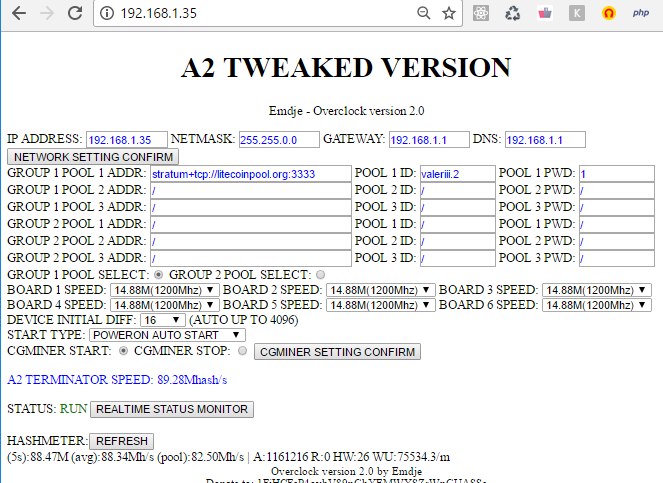This screenshot has width=663, height=483.
Task: Click the Network Setting Confirm button
Action: click(x=94, y=157)
